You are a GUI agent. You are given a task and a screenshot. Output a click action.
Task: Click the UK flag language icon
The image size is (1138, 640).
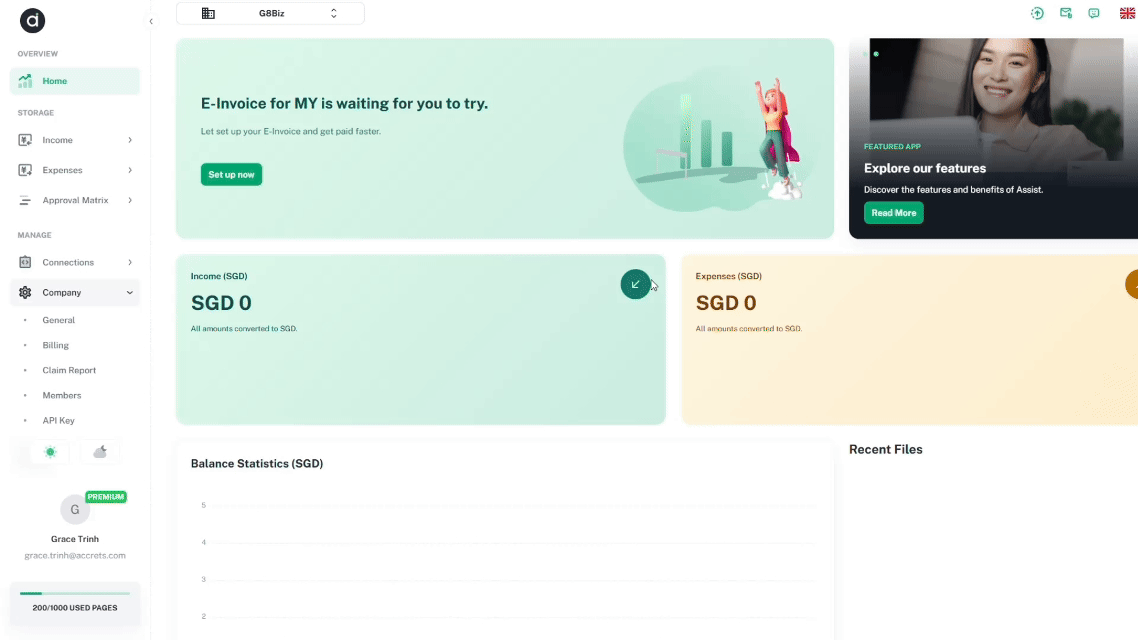(x=1127, y=13)
